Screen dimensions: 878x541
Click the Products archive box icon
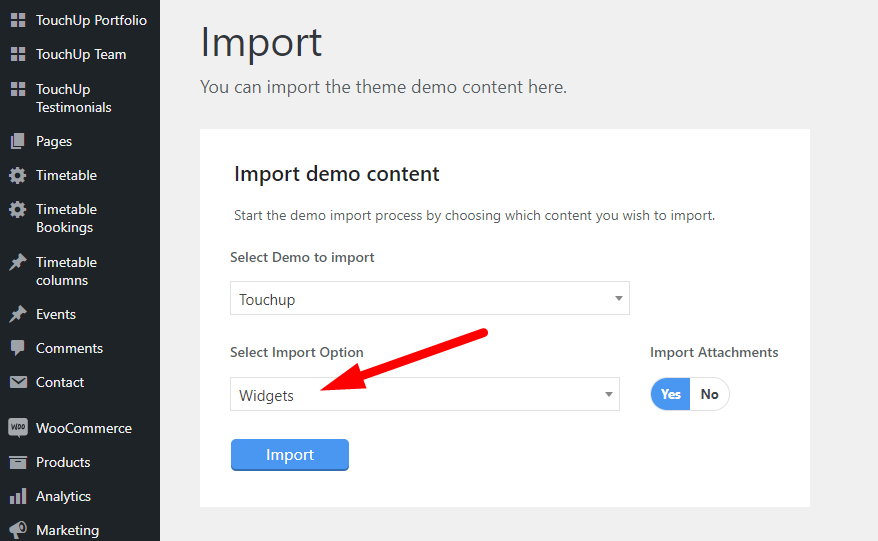coord(18,462)
